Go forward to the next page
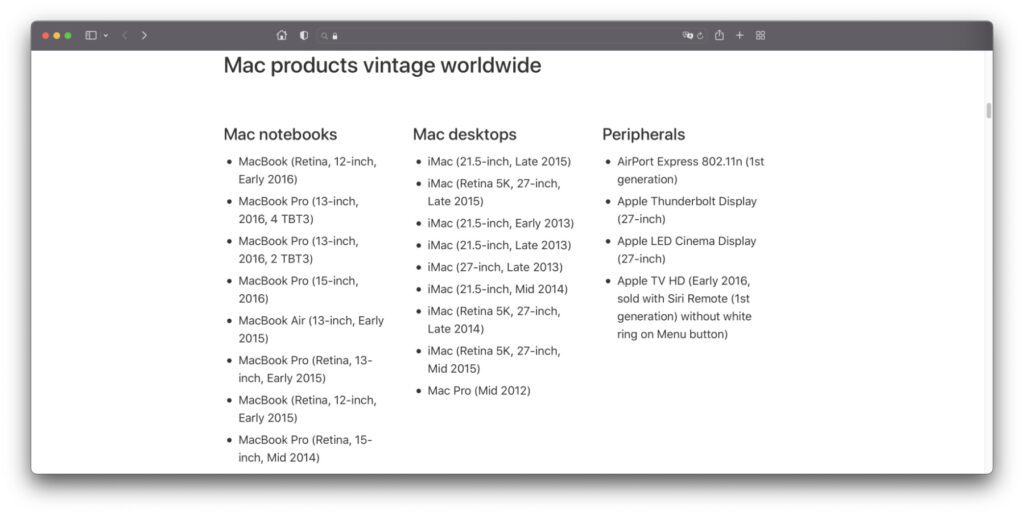 [x=144, y=35]
